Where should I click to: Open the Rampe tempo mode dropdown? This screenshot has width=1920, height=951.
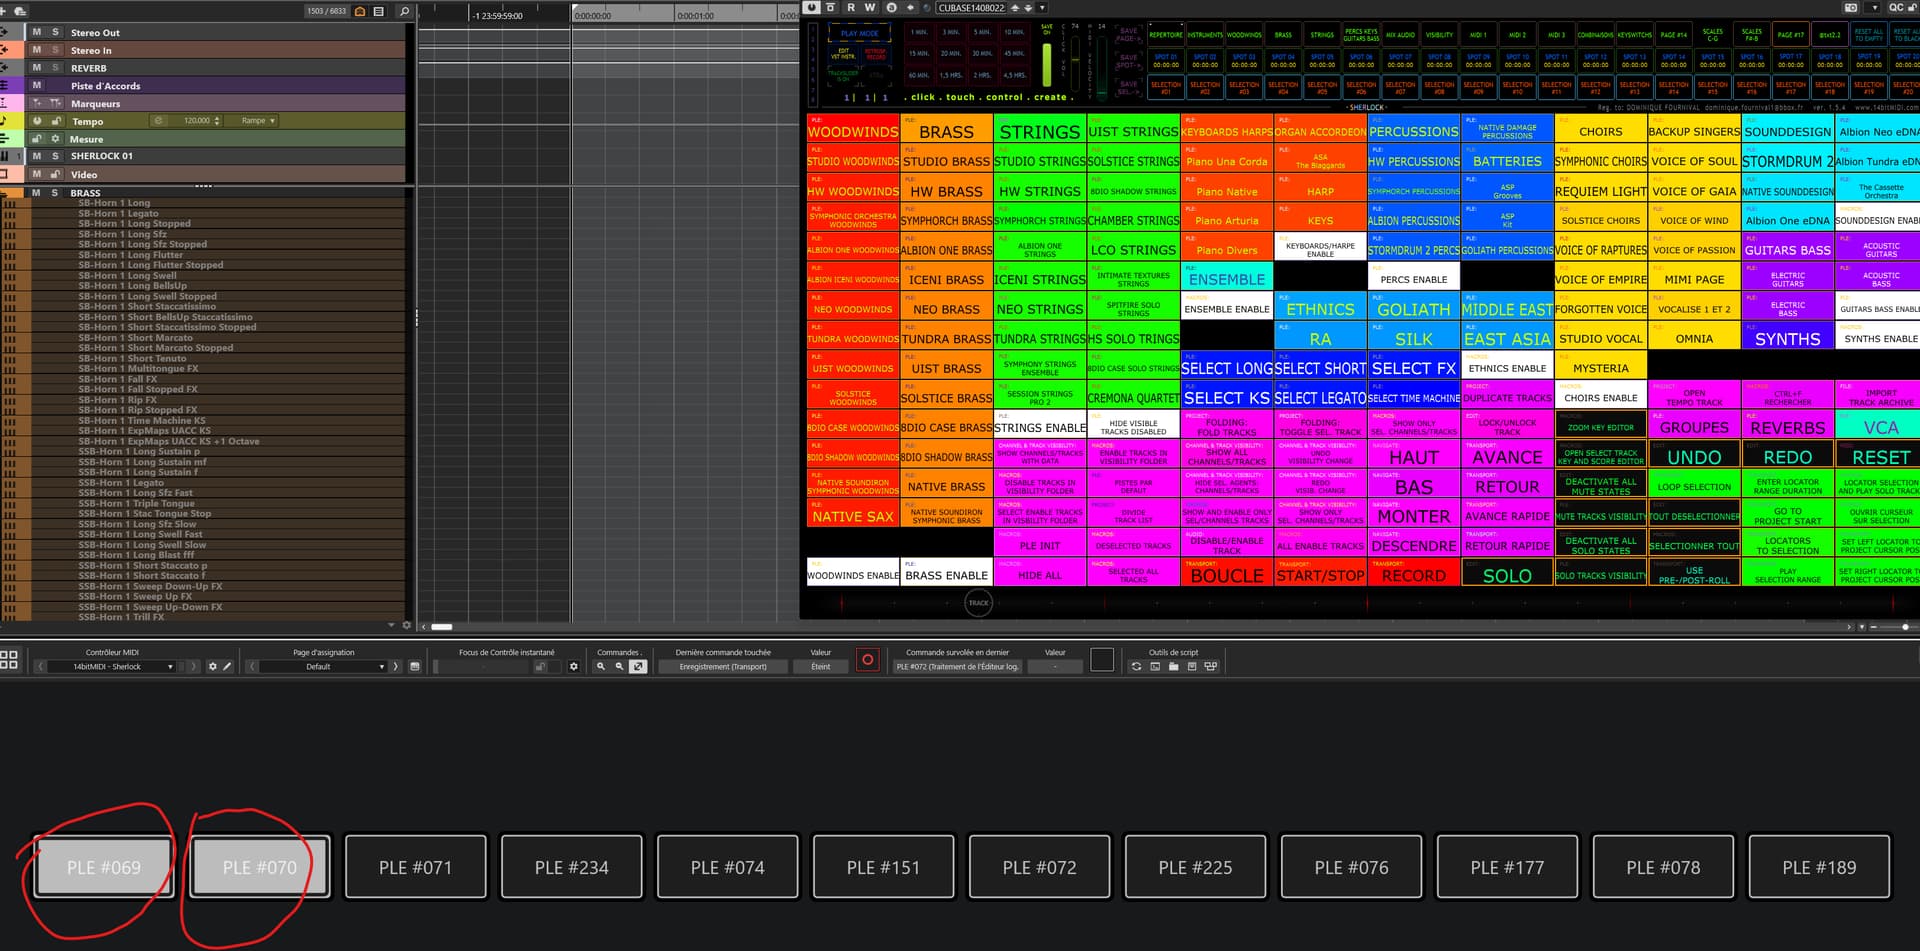click(x=258, y=121)
